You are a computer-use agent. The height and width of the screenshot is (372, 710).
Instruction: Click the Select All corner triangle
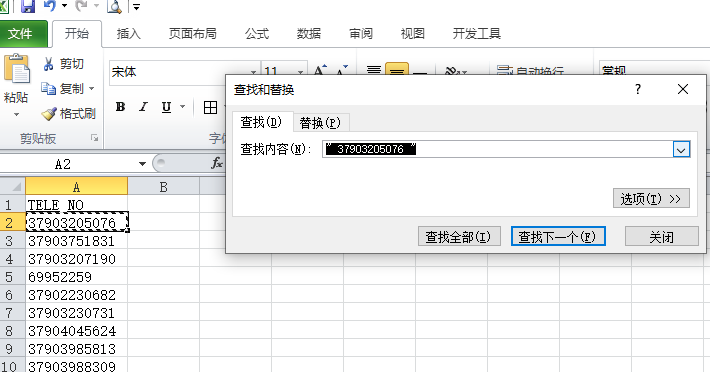pos(13,186)
